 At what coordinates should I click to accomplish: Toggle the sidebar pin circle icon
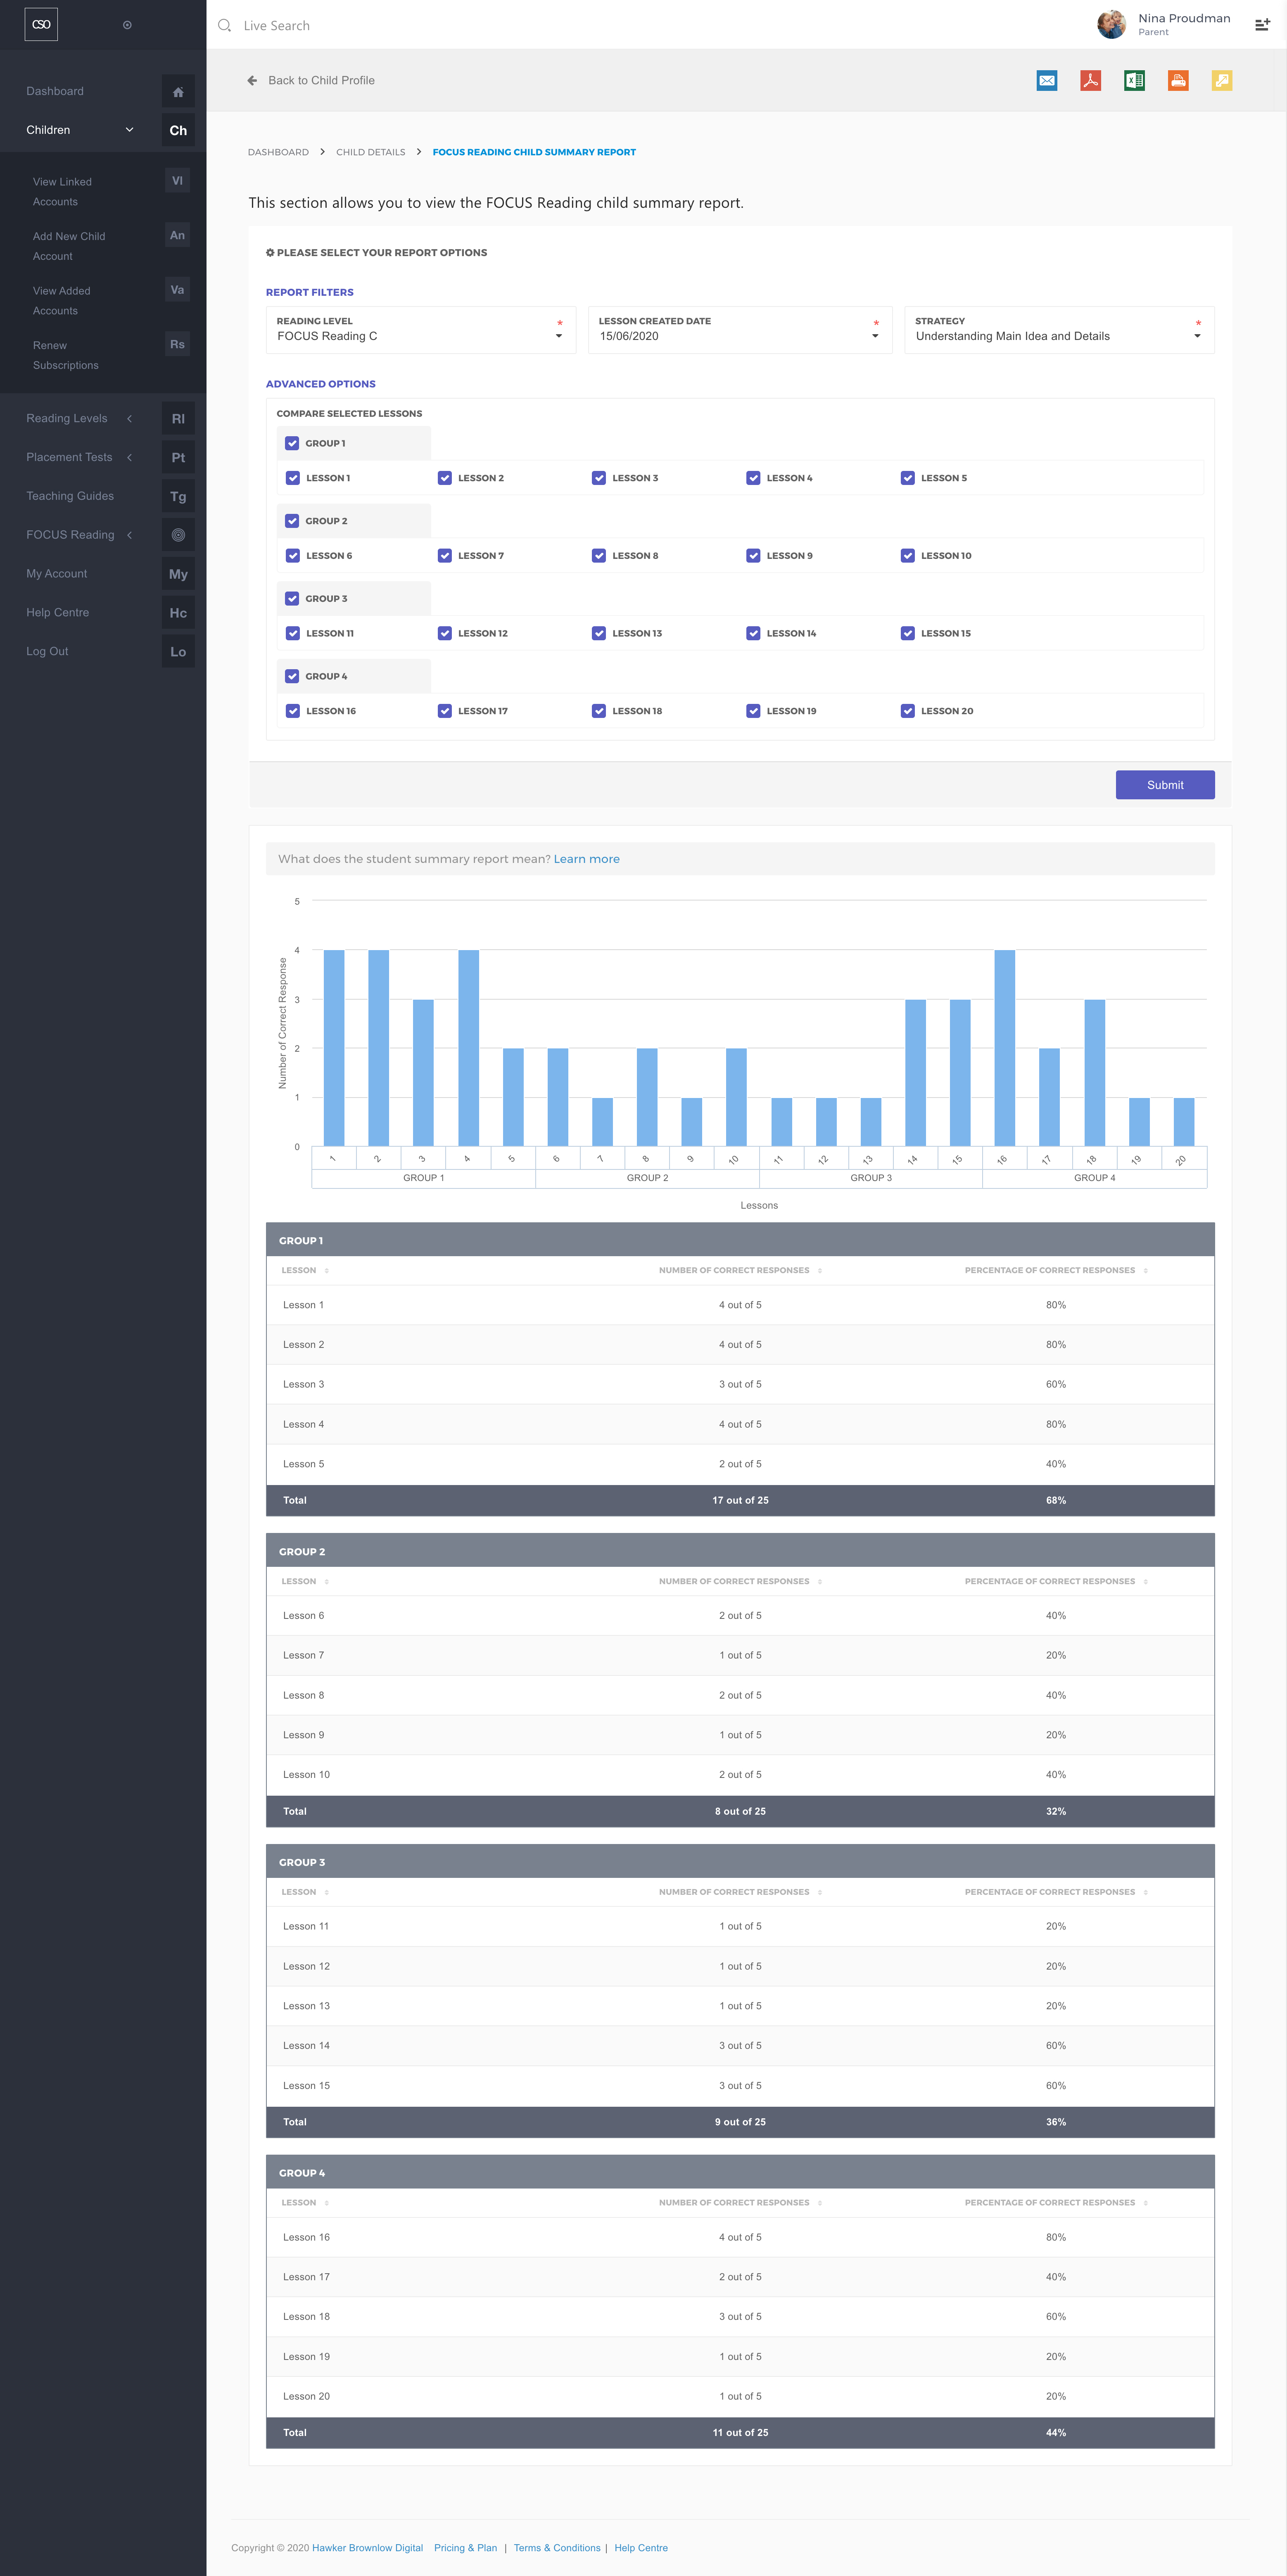tap(127, 25)
